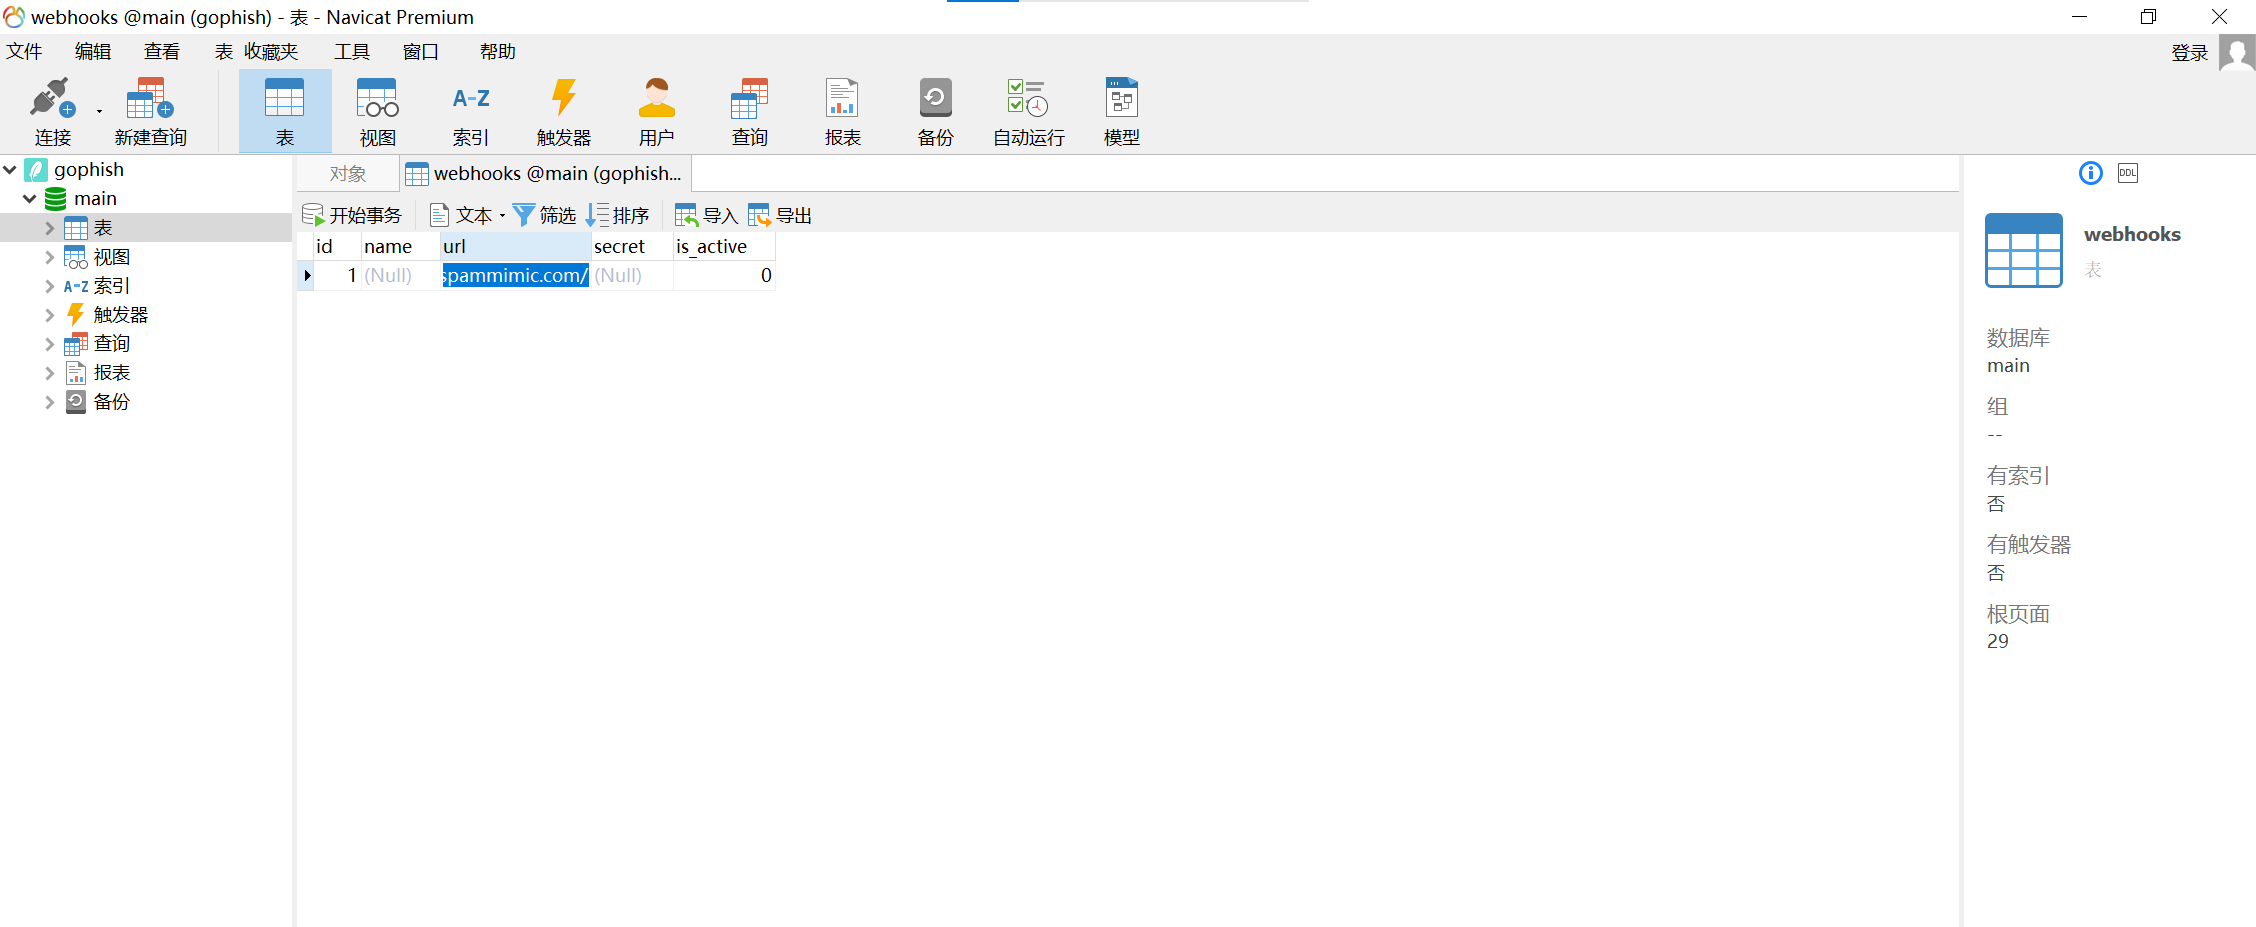Open the File (文件) menu
Viewport: 2256px width, 927px height.
[24, 51]
